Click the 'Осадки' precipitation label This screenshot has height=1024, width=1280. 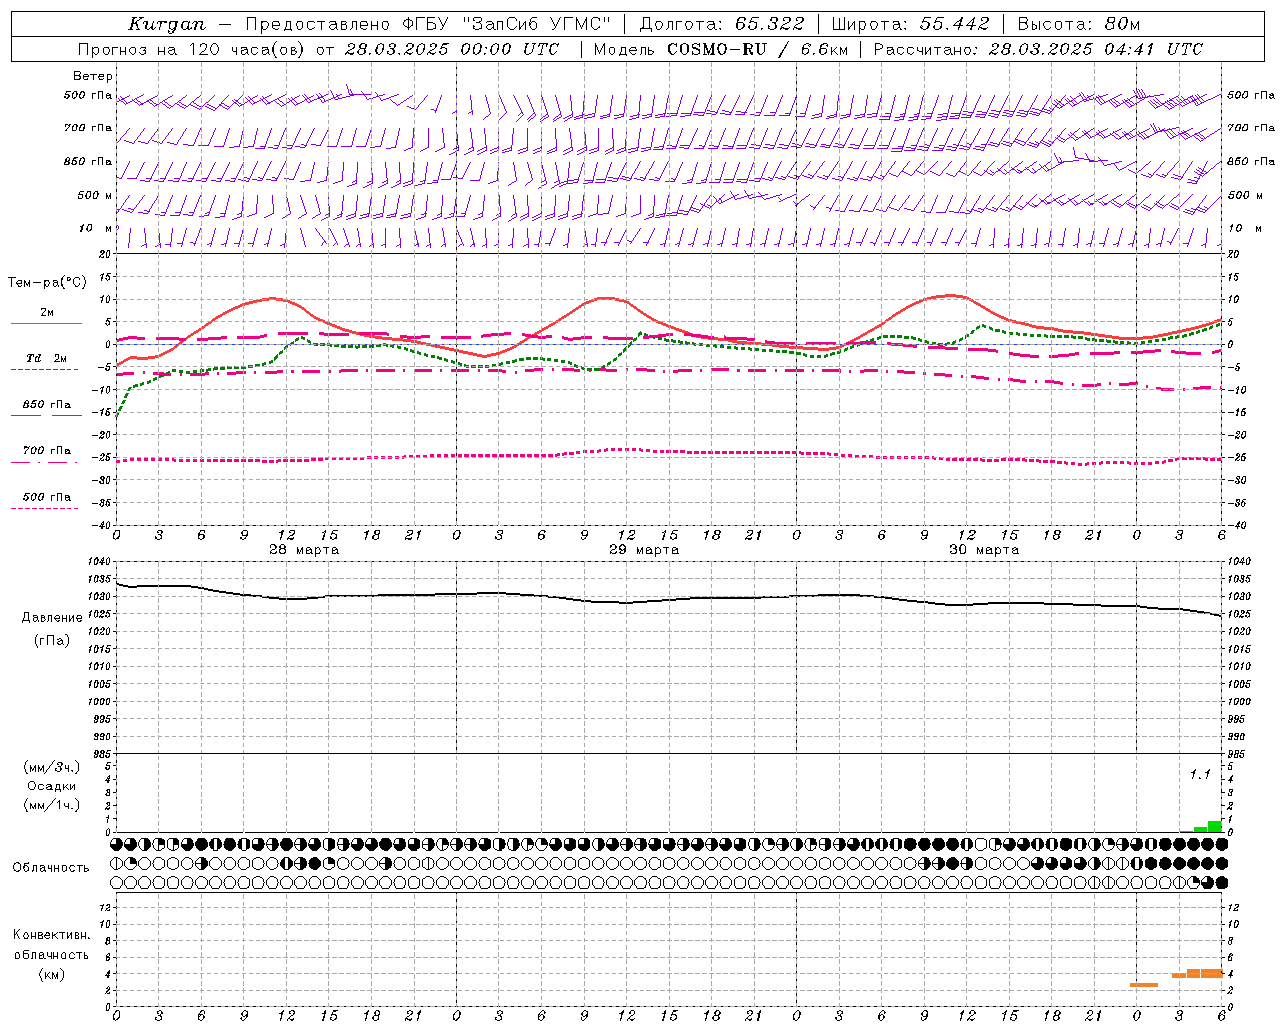52,786
